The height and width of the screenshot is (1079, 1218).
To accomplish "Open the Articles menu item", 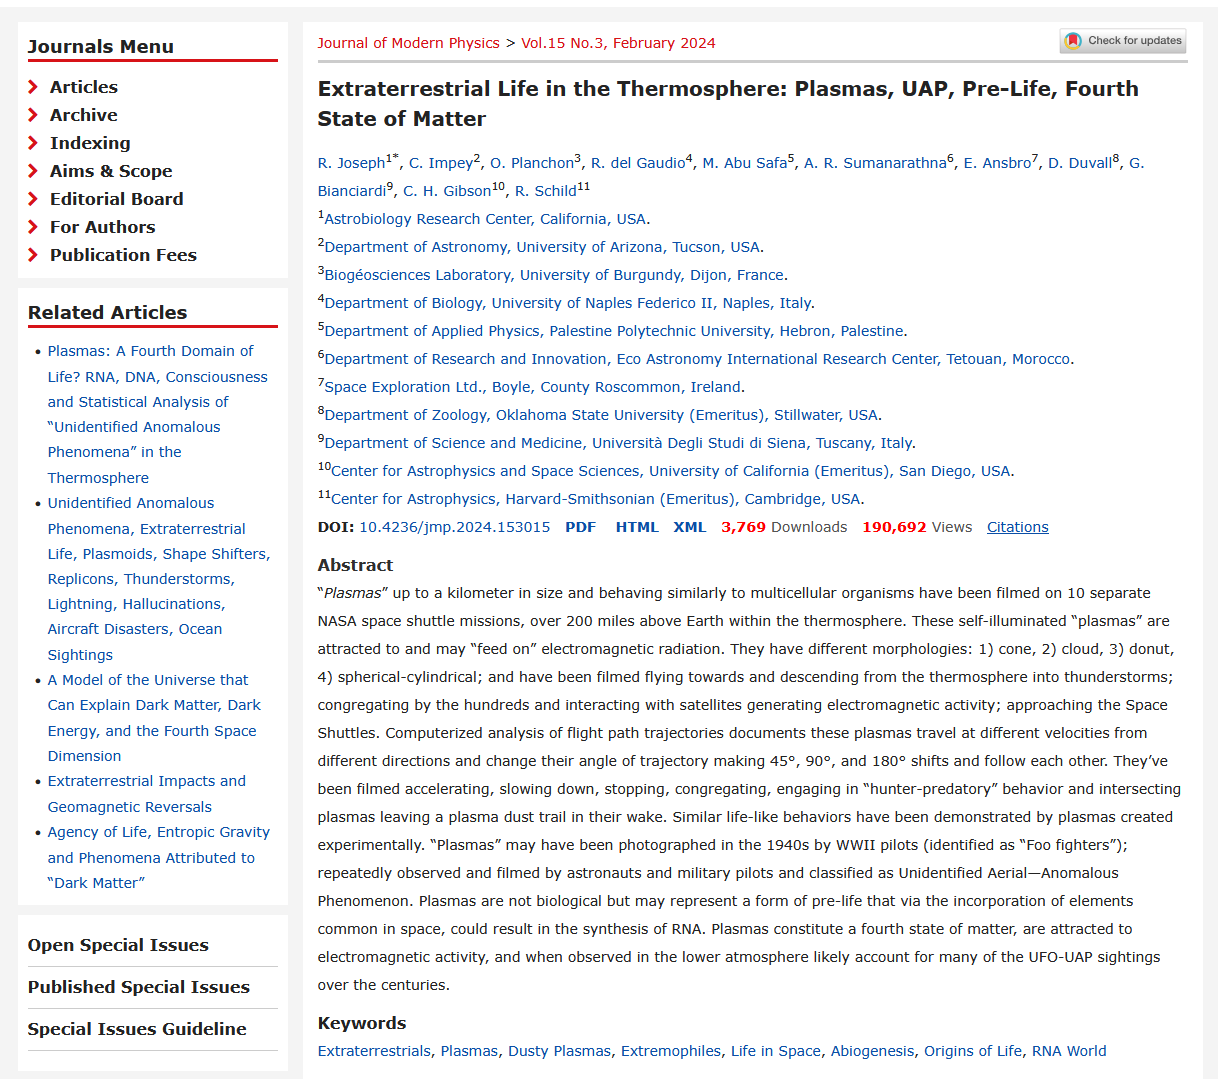I will point(84,87).
